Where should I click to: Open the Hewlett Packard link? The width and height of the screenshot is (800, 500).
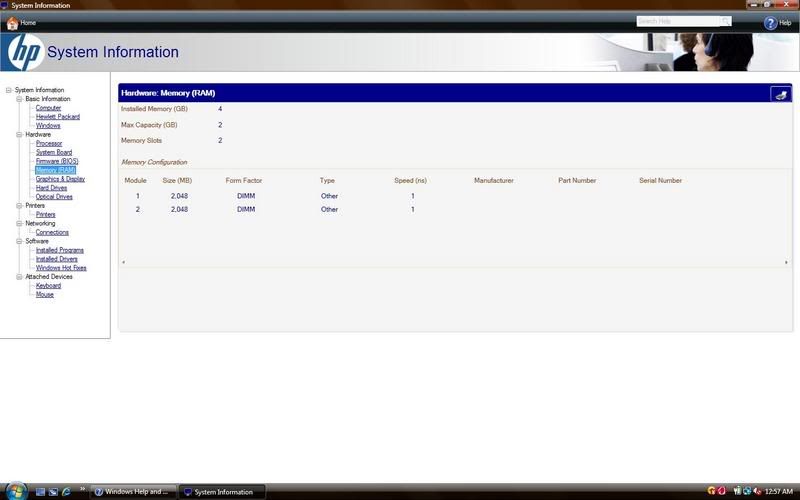(x=58, y=117)
